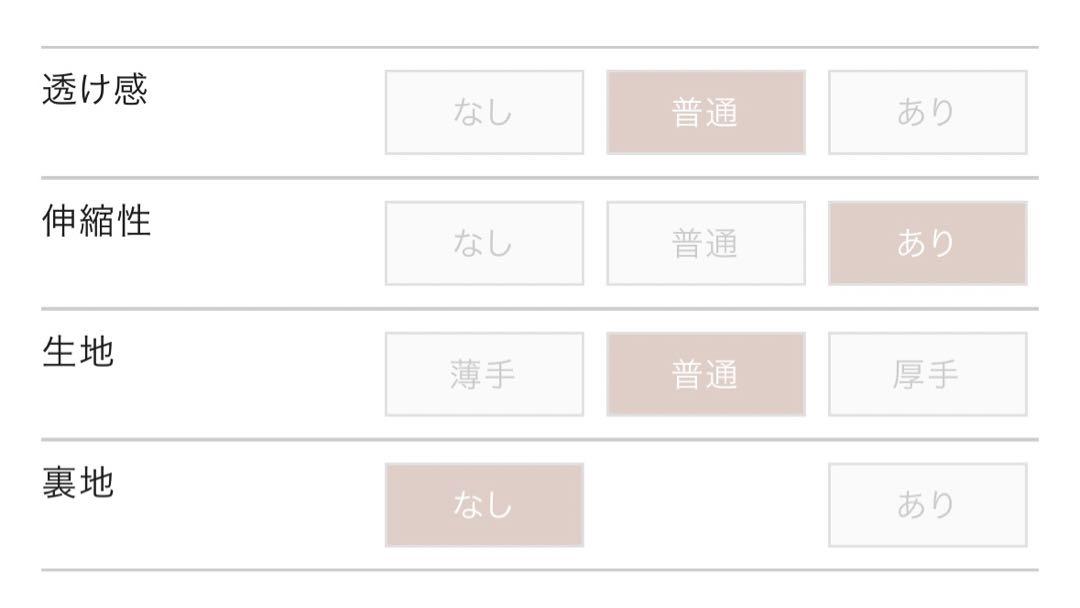Click the 伸縮性 row label
The height and width of the screenshot is (608, 1080).
point(96,220)
